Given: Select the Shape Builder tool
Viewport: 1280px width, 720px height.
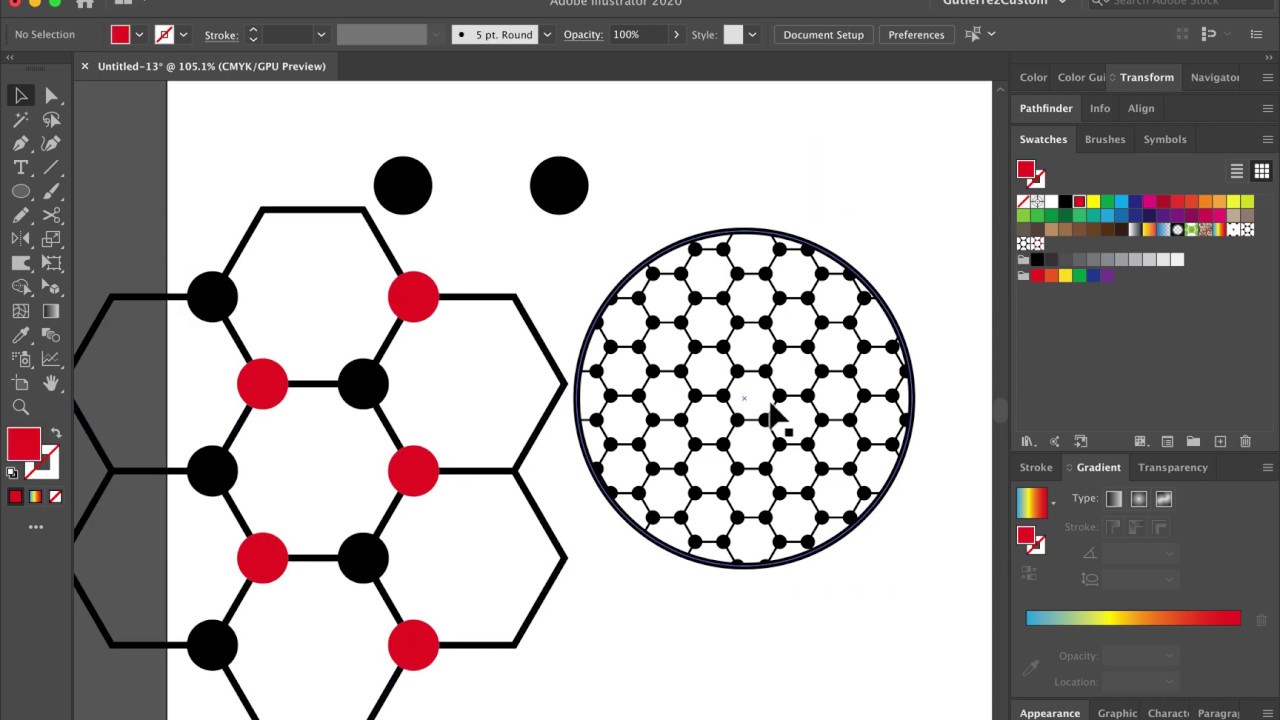Looking at the screenshot, I should click(21, 287).
